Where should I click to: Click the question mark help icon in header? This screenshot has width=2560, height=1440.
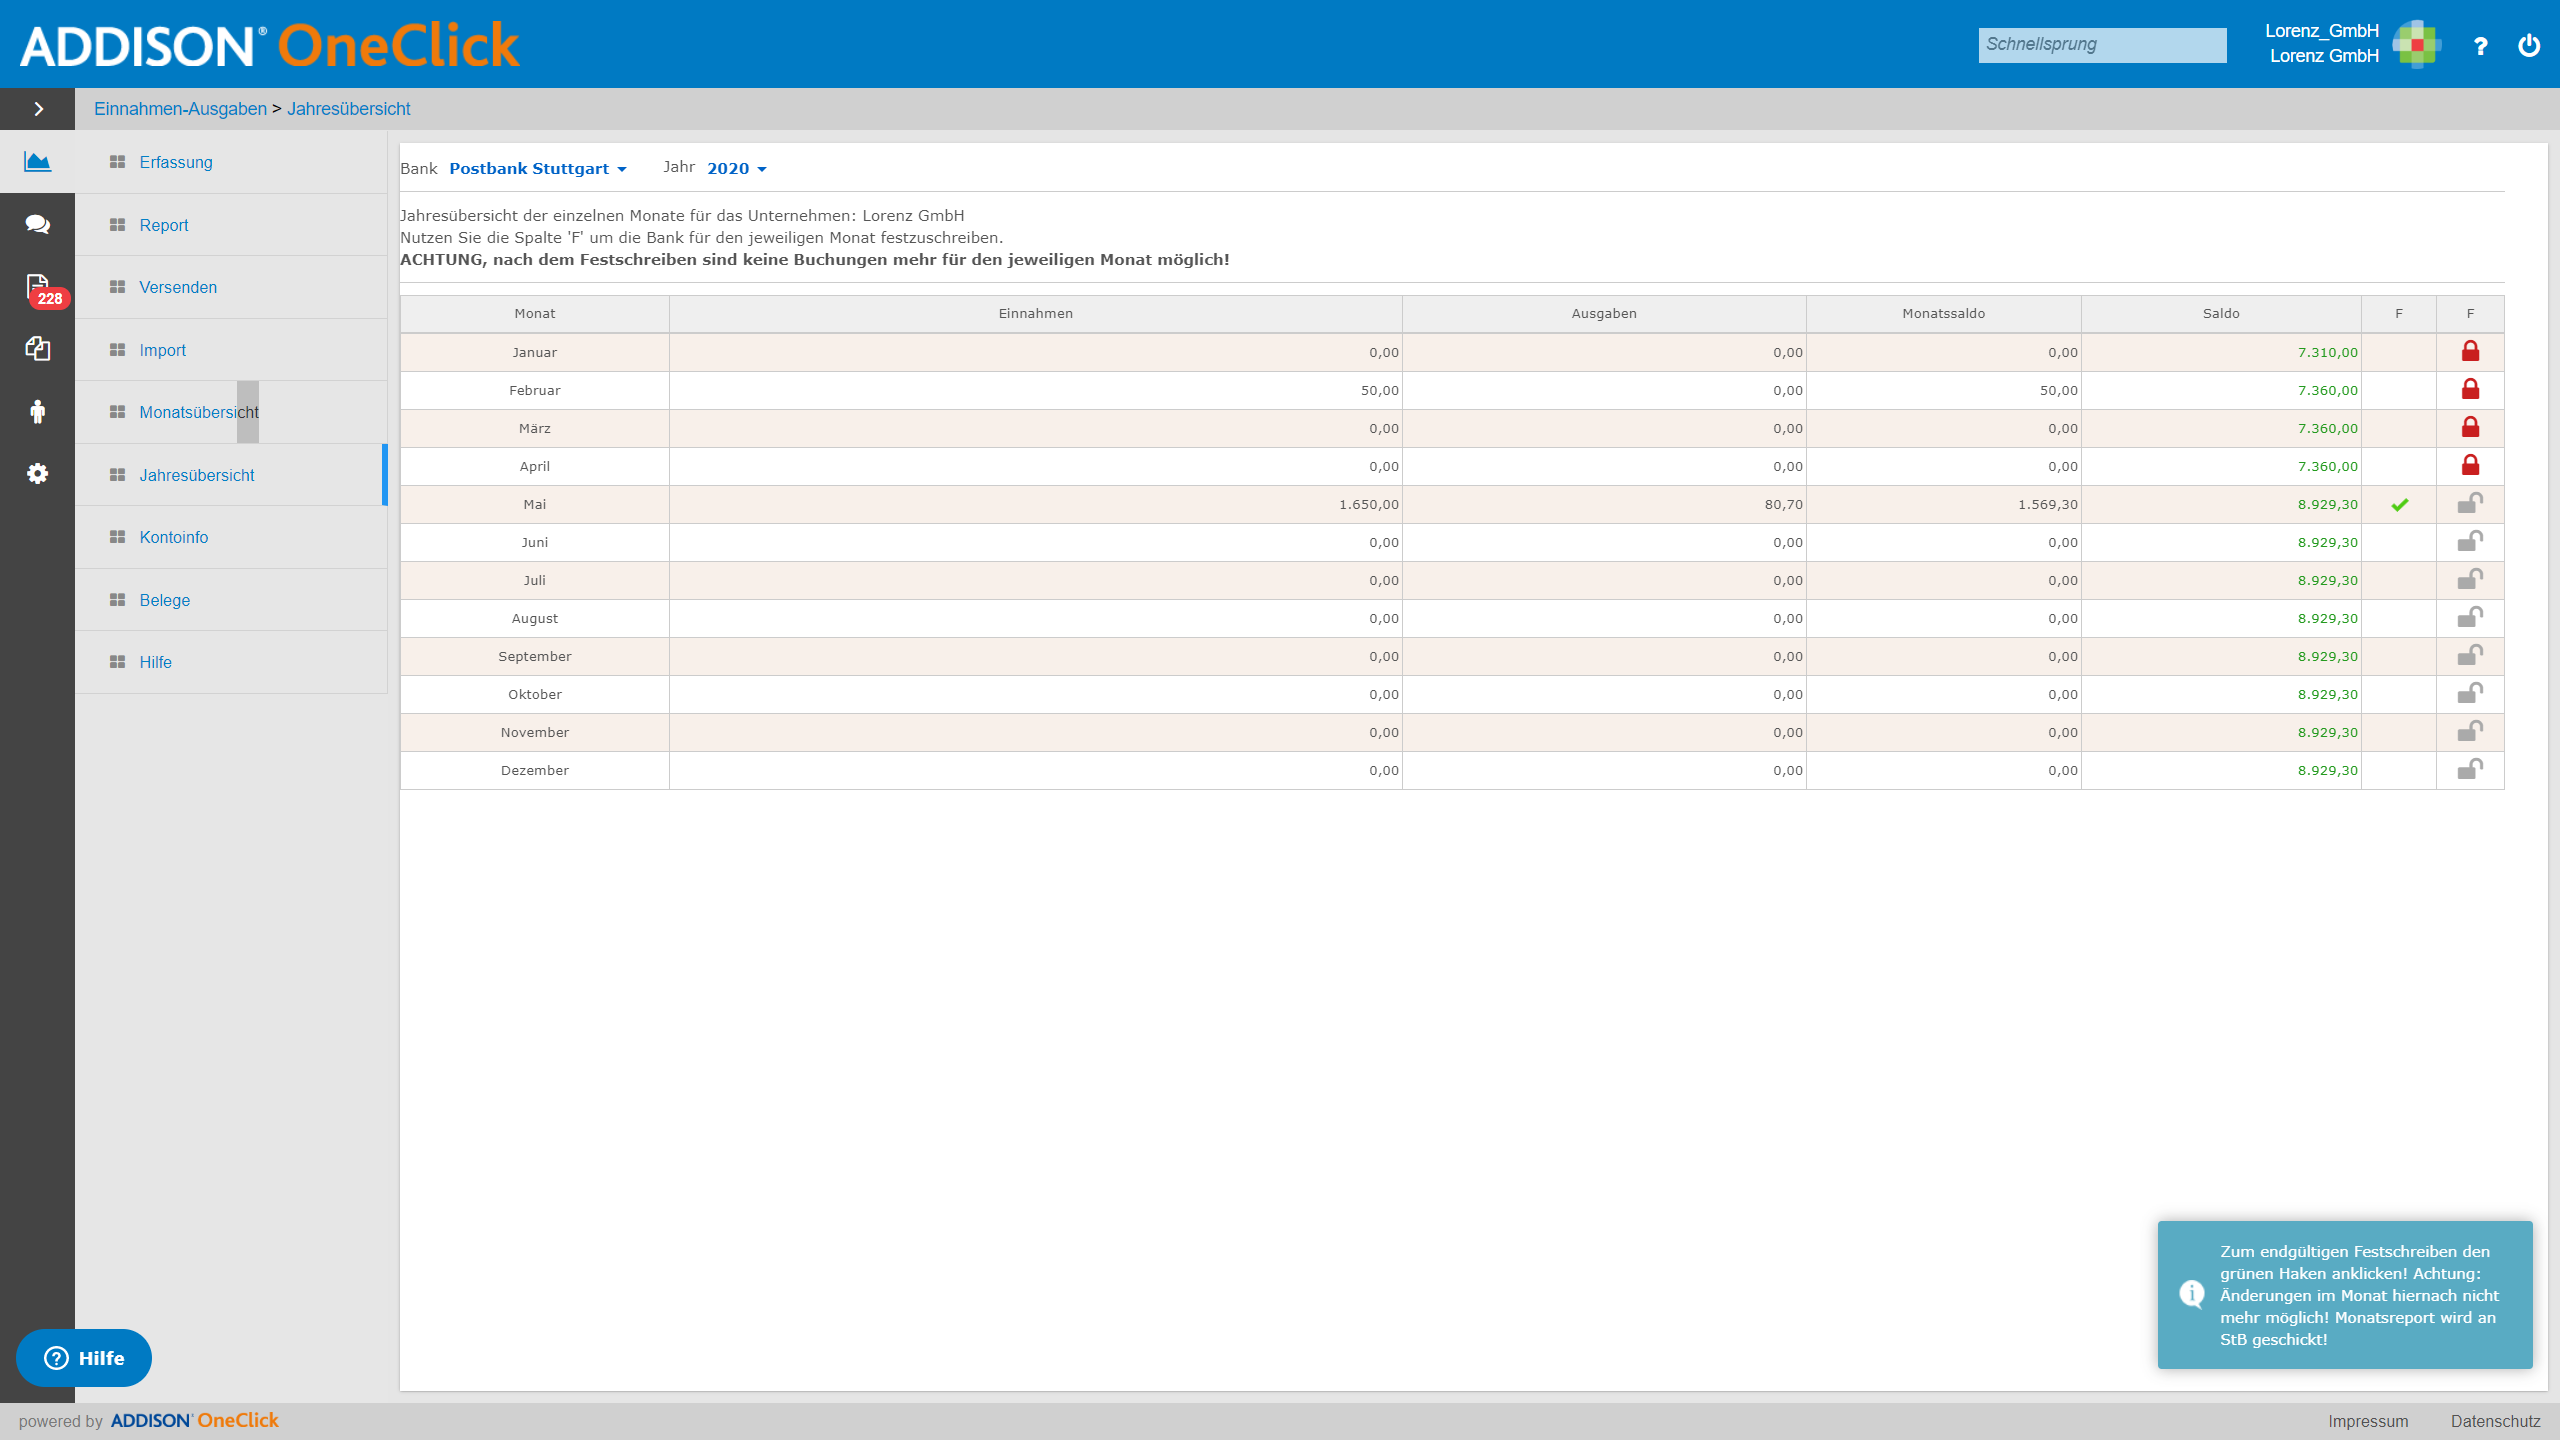[x=2480, y=45]
